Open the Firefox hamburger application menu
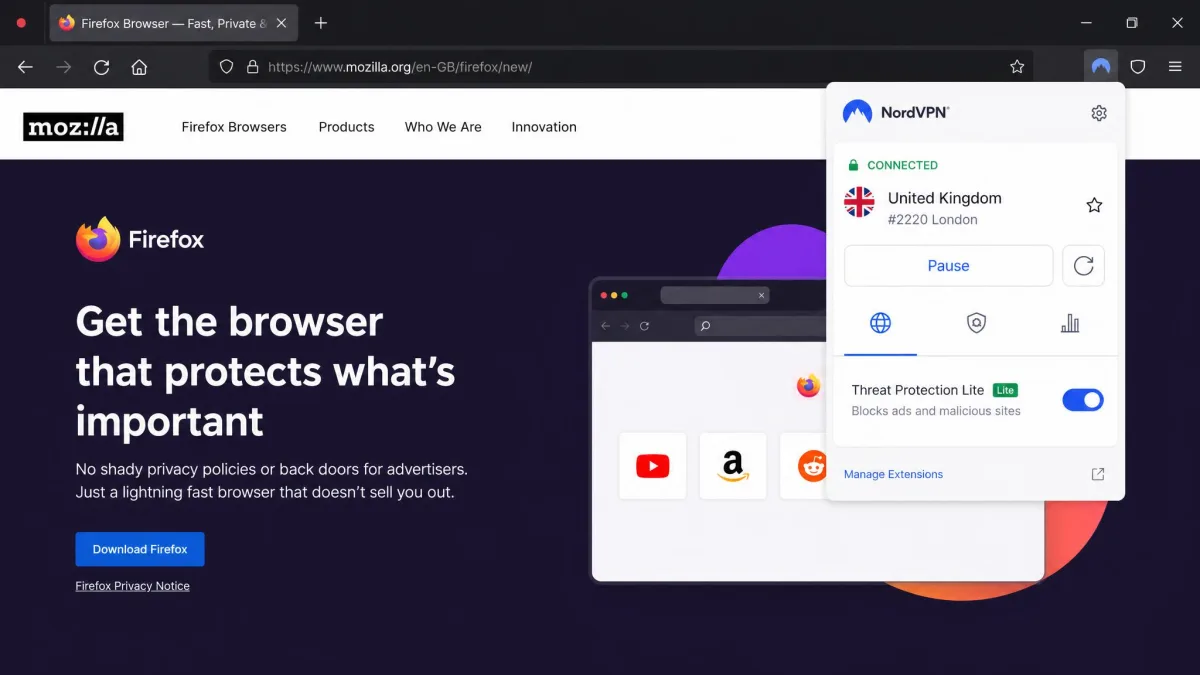Image resolution: width=1200 pixels, height=675 pixels. click(1176, 67)
